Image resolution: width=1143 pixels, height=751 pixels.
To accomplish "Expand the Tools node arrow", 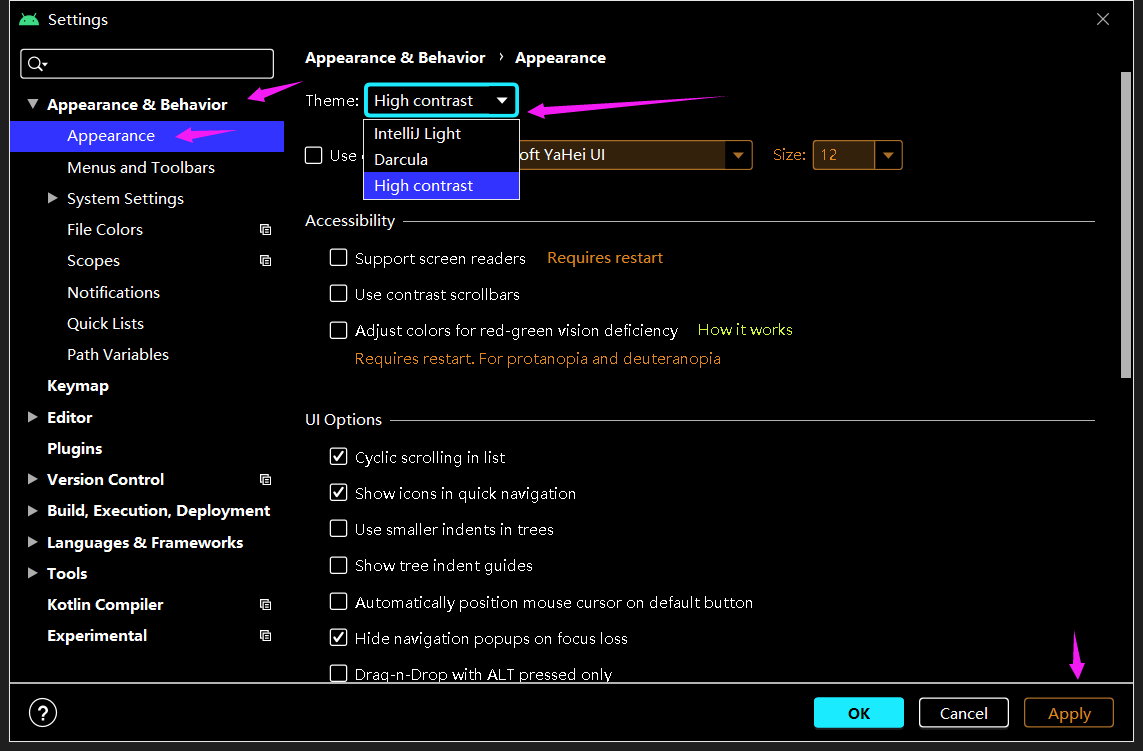I will coord(33,573).
